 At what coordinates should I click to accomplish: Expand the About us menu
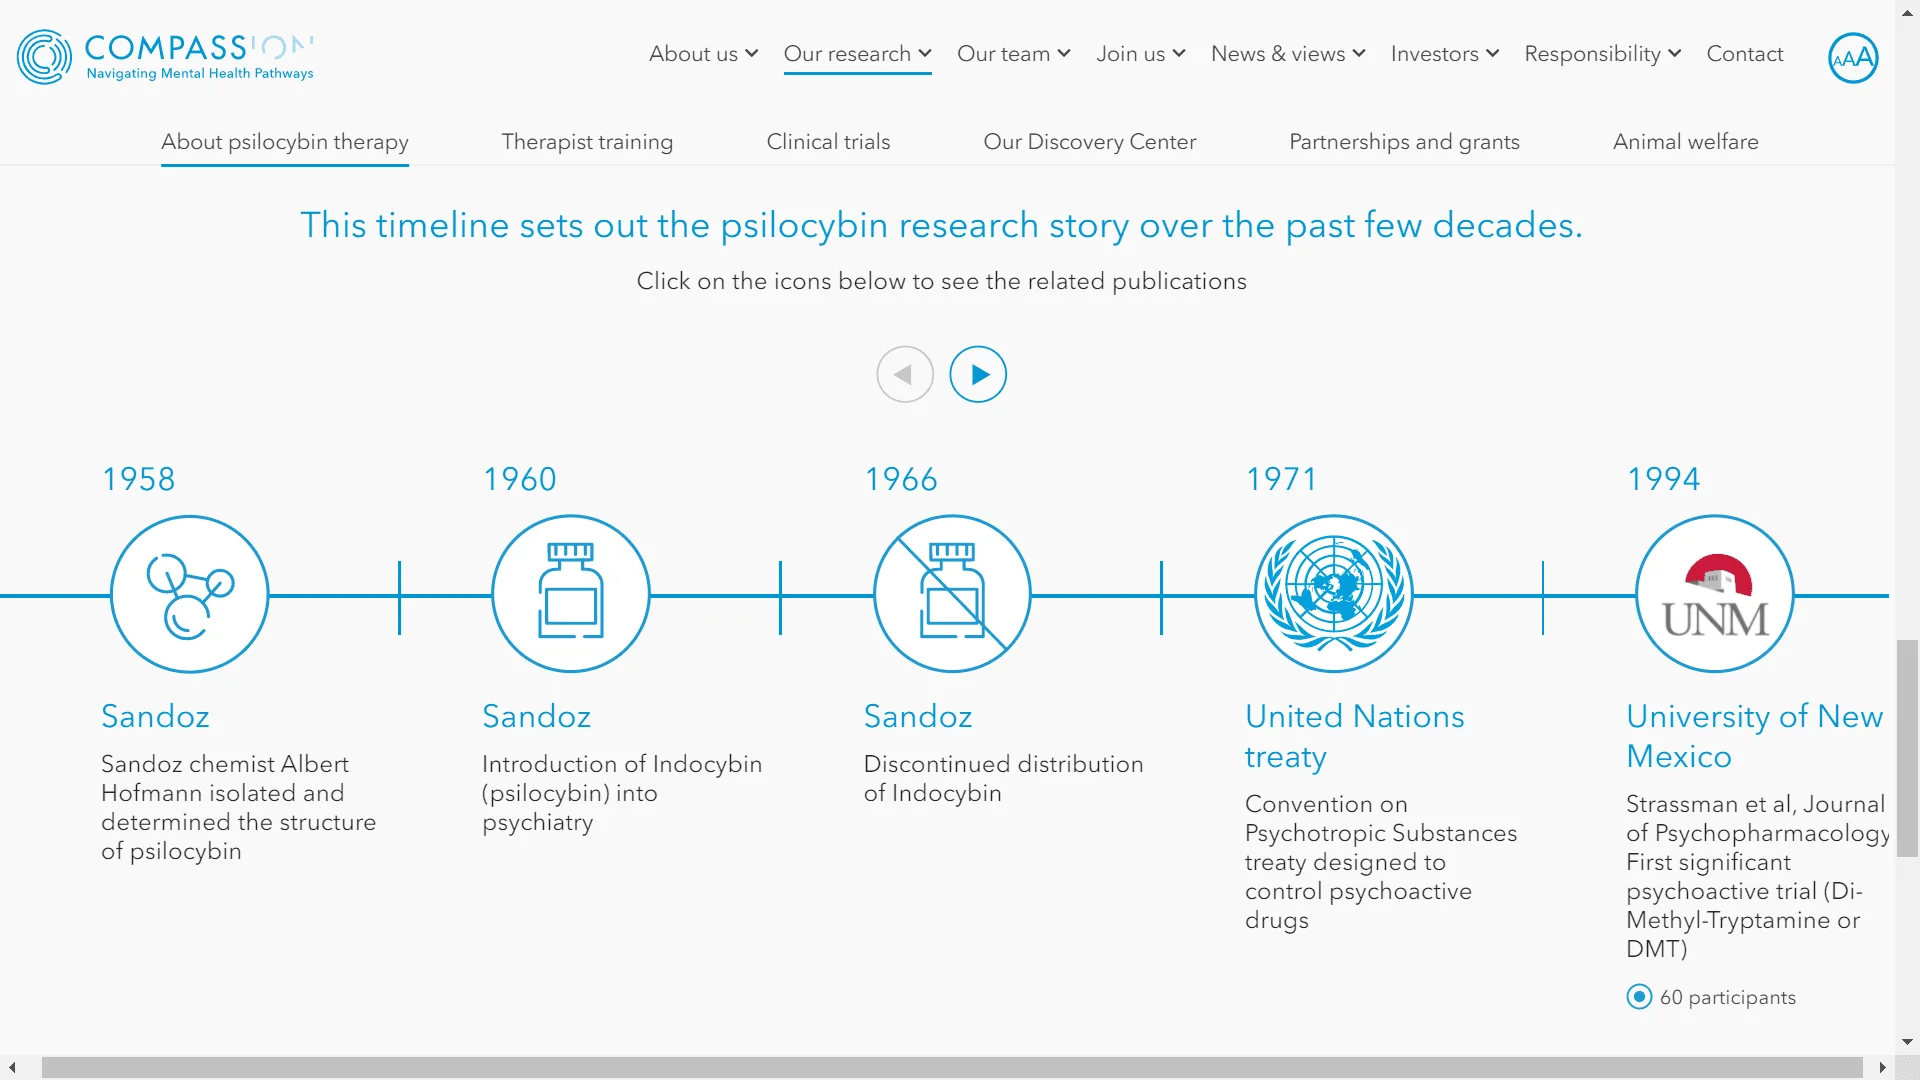click(703, 54)
